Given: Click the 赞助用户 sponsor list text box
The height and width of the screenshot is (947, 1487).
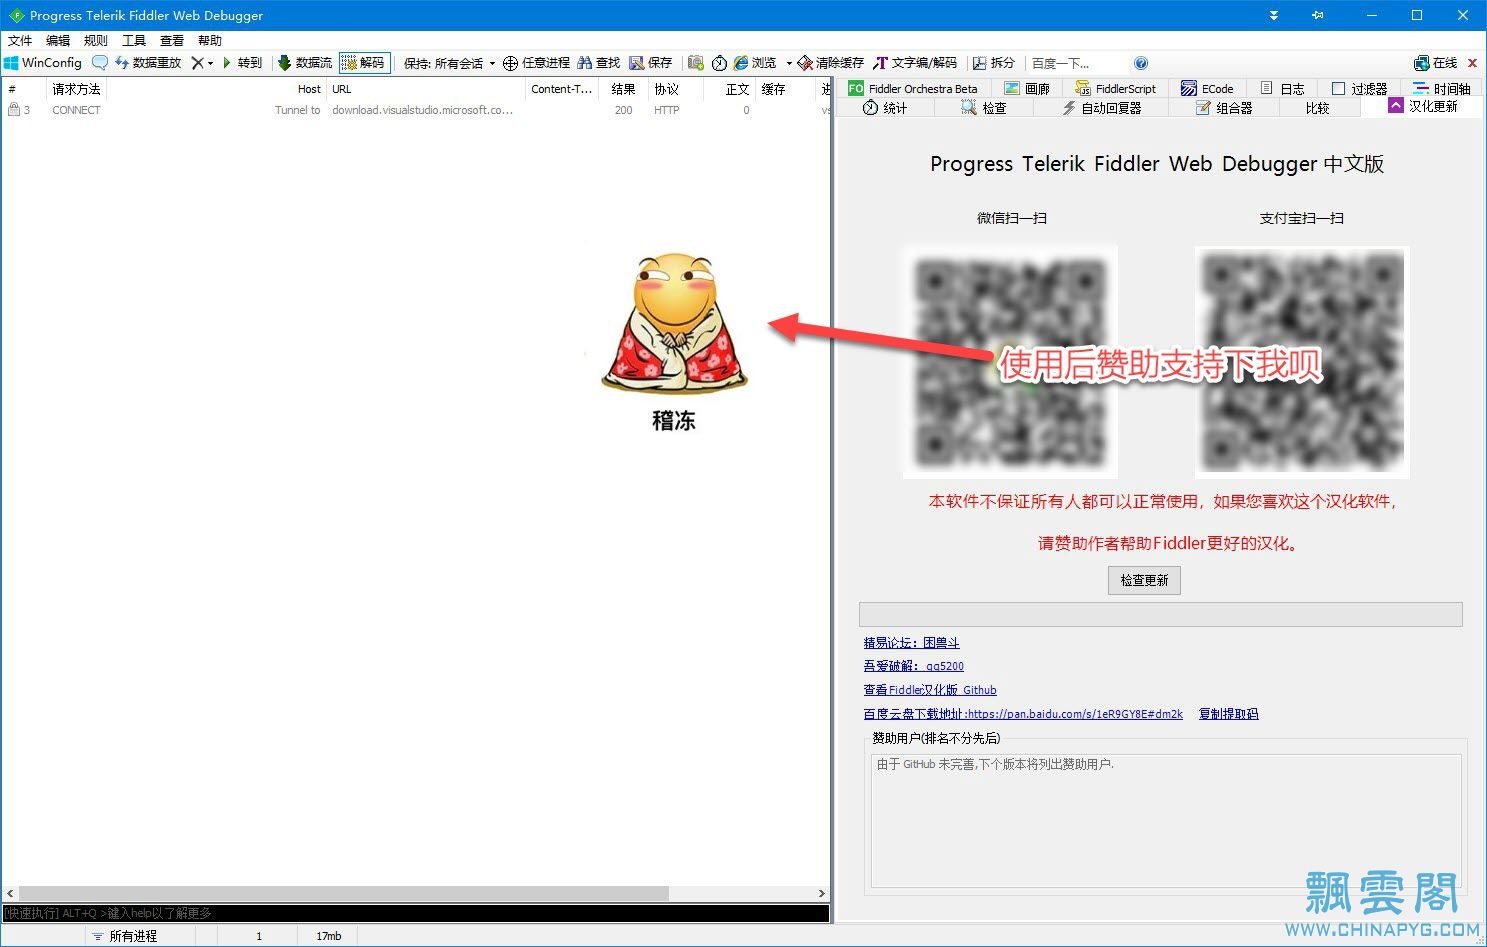Looking at the screenshot, I should coord(1166,820).
